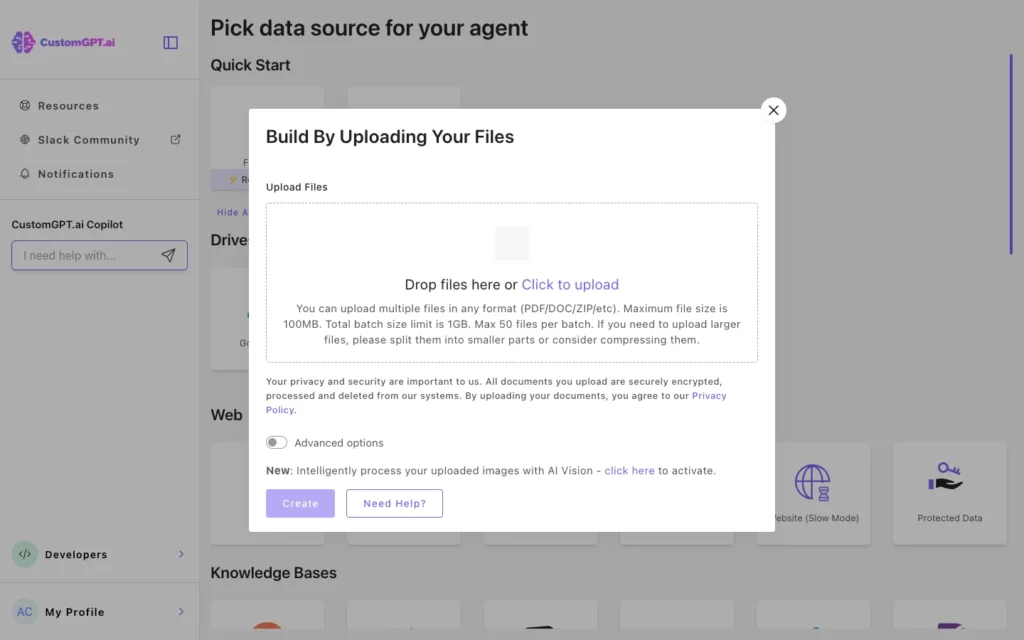Activate AI Vision via 'click here' link
1024x640 pixels.
click(x=629, y=470)
